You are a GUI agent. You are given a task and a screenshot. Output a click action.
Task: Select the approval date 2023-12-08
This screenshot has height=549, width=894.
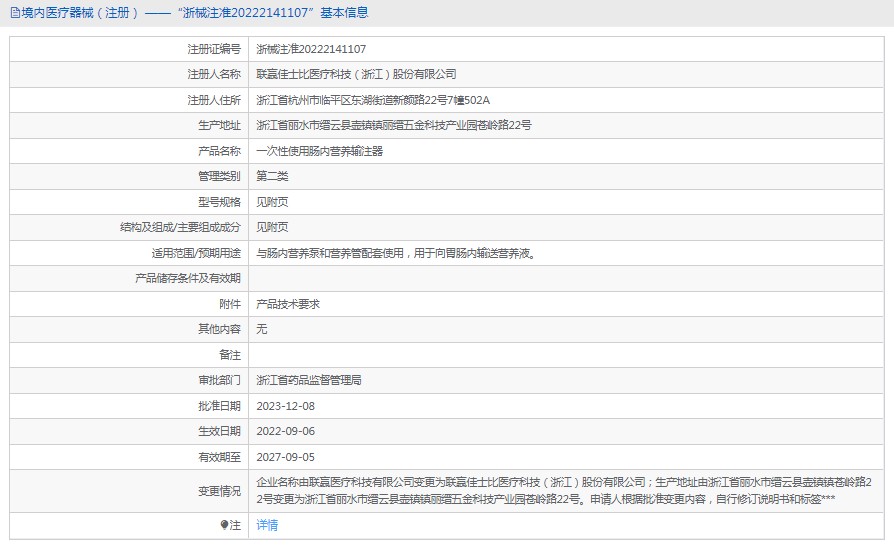[285, 406]
